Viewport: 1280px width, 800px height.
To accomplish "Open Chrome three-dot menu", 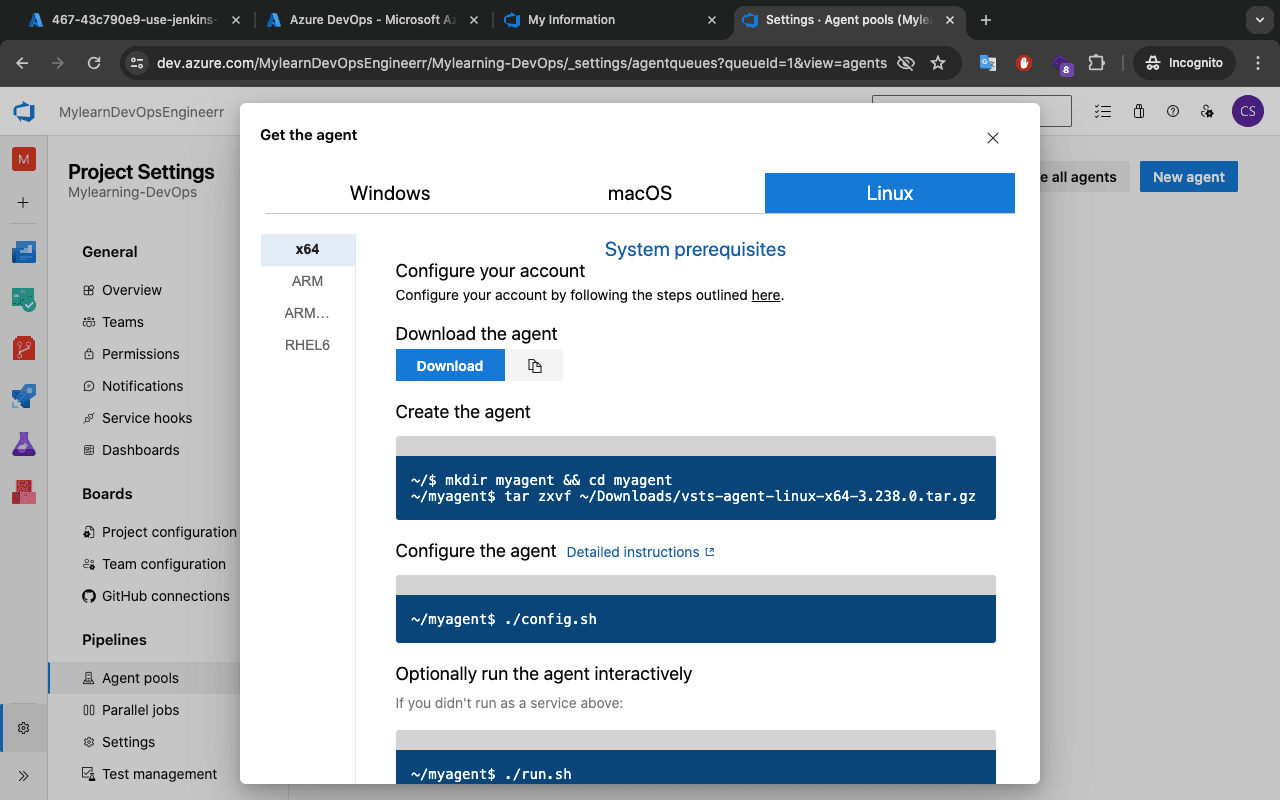I will 1258,63.
